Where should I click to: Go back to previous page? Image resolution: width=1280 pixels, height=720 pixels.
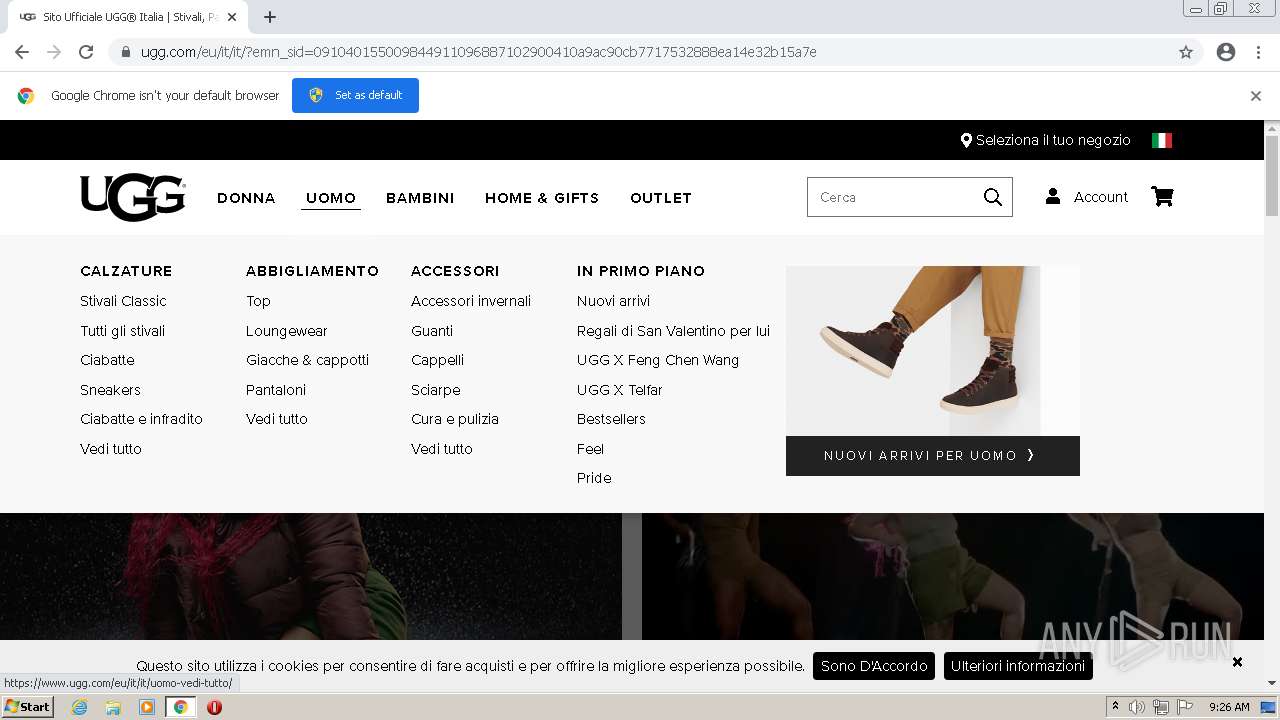pos(22,52)
